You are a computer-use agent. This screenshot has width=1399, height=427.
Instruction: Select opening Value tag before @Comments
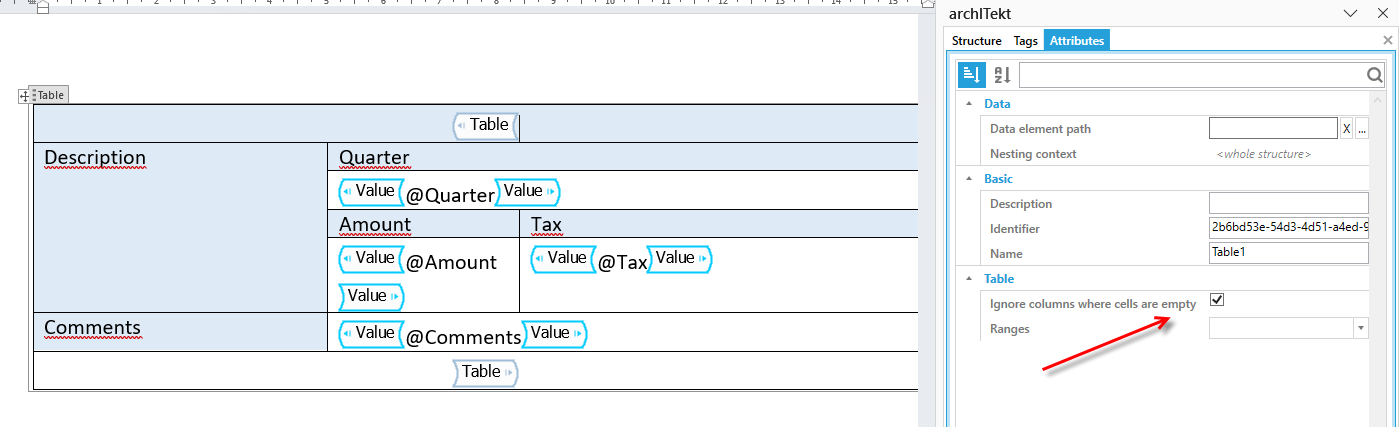coord(371,333)
